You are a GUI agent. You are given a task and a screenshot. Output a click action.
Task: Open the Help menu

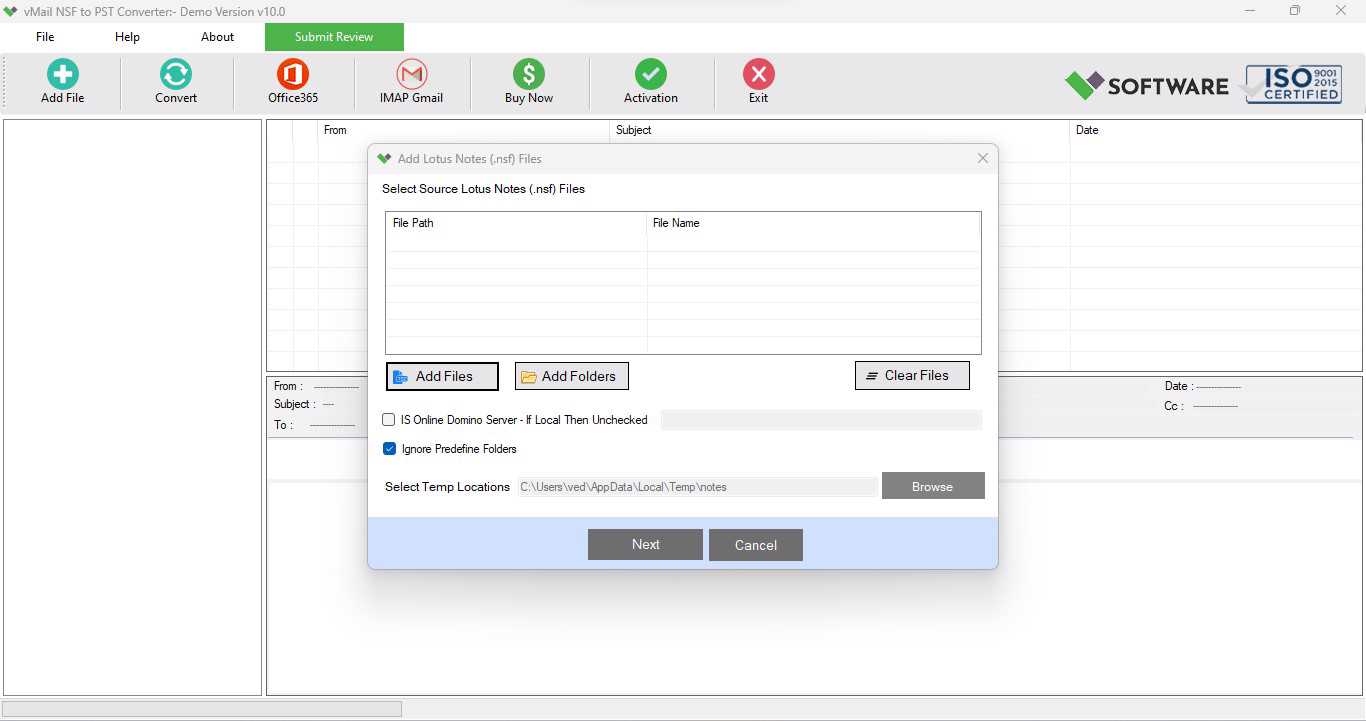point(127,37)
